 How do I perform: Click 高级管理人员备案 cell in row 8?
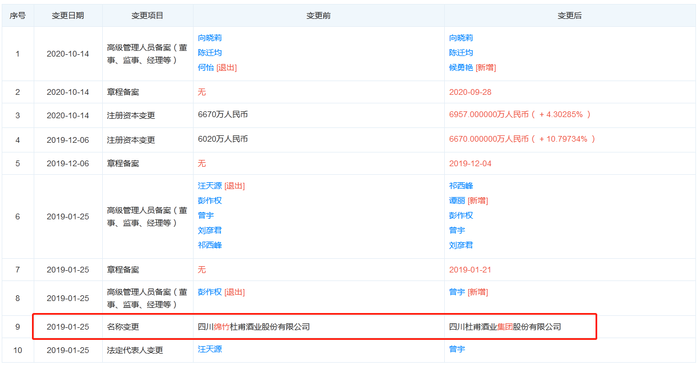click(147, 298)
